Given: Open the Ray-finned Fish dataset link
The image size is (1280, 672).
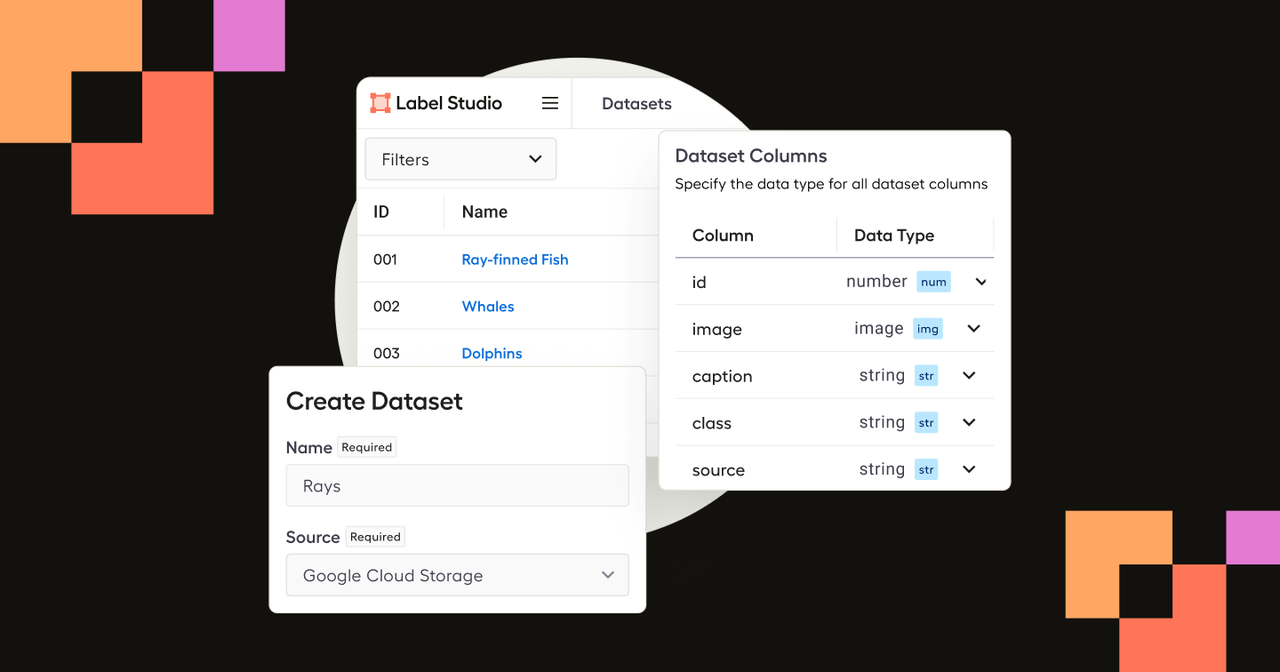Looking at the screenshot, I should point(514,259).
